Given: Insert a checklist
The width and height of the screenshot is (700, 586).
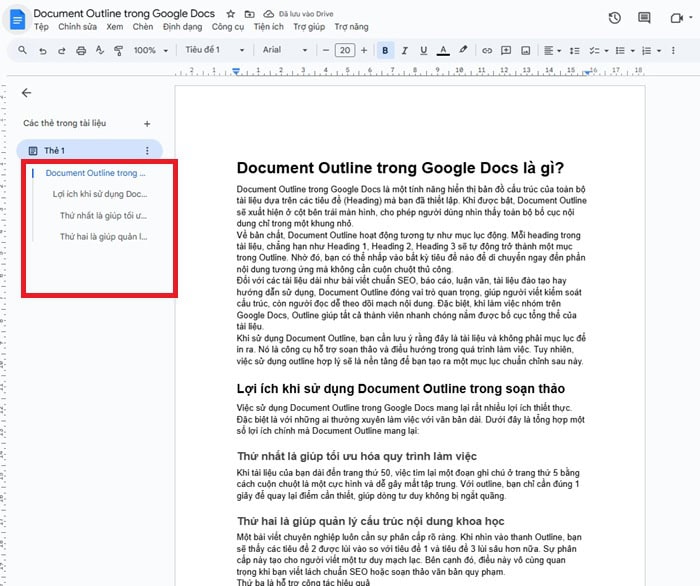Looking at the screenshot, I should (x=594, y=51).
